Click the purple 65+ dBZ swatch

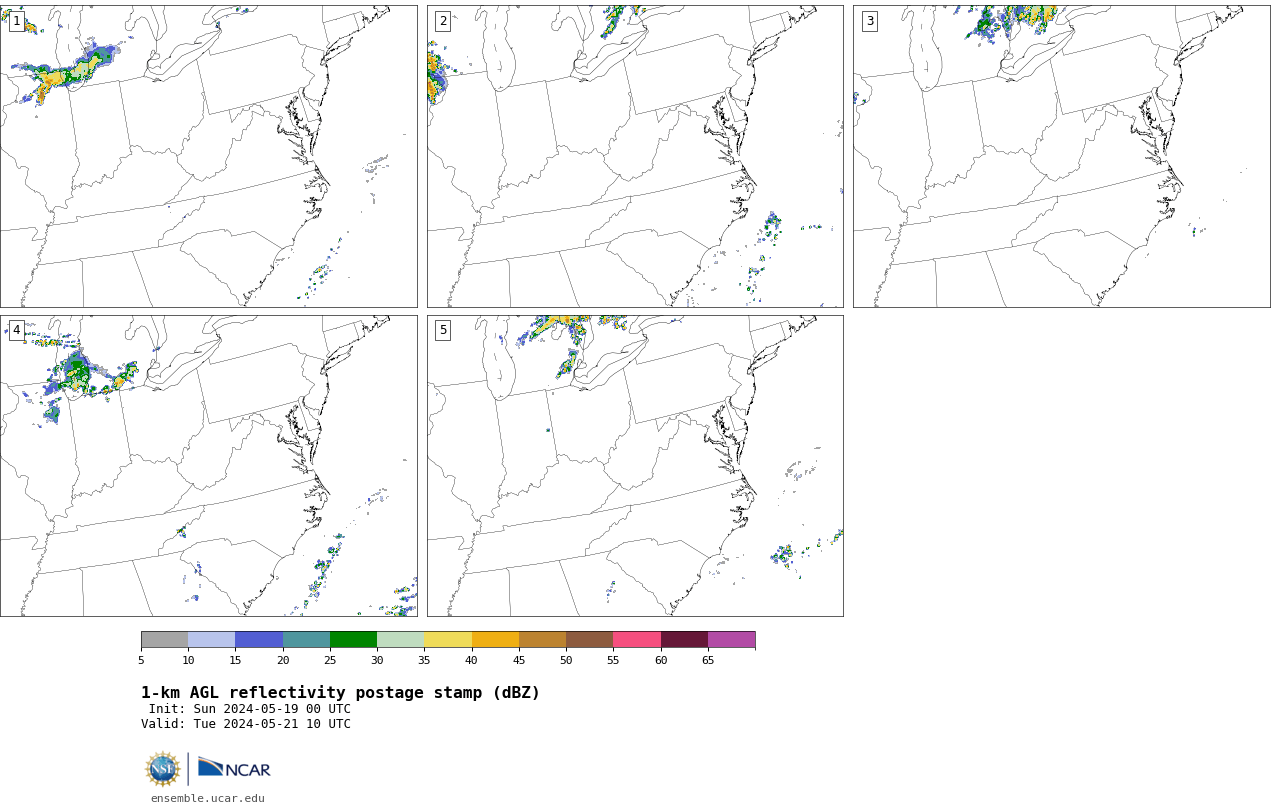[731, 640]
